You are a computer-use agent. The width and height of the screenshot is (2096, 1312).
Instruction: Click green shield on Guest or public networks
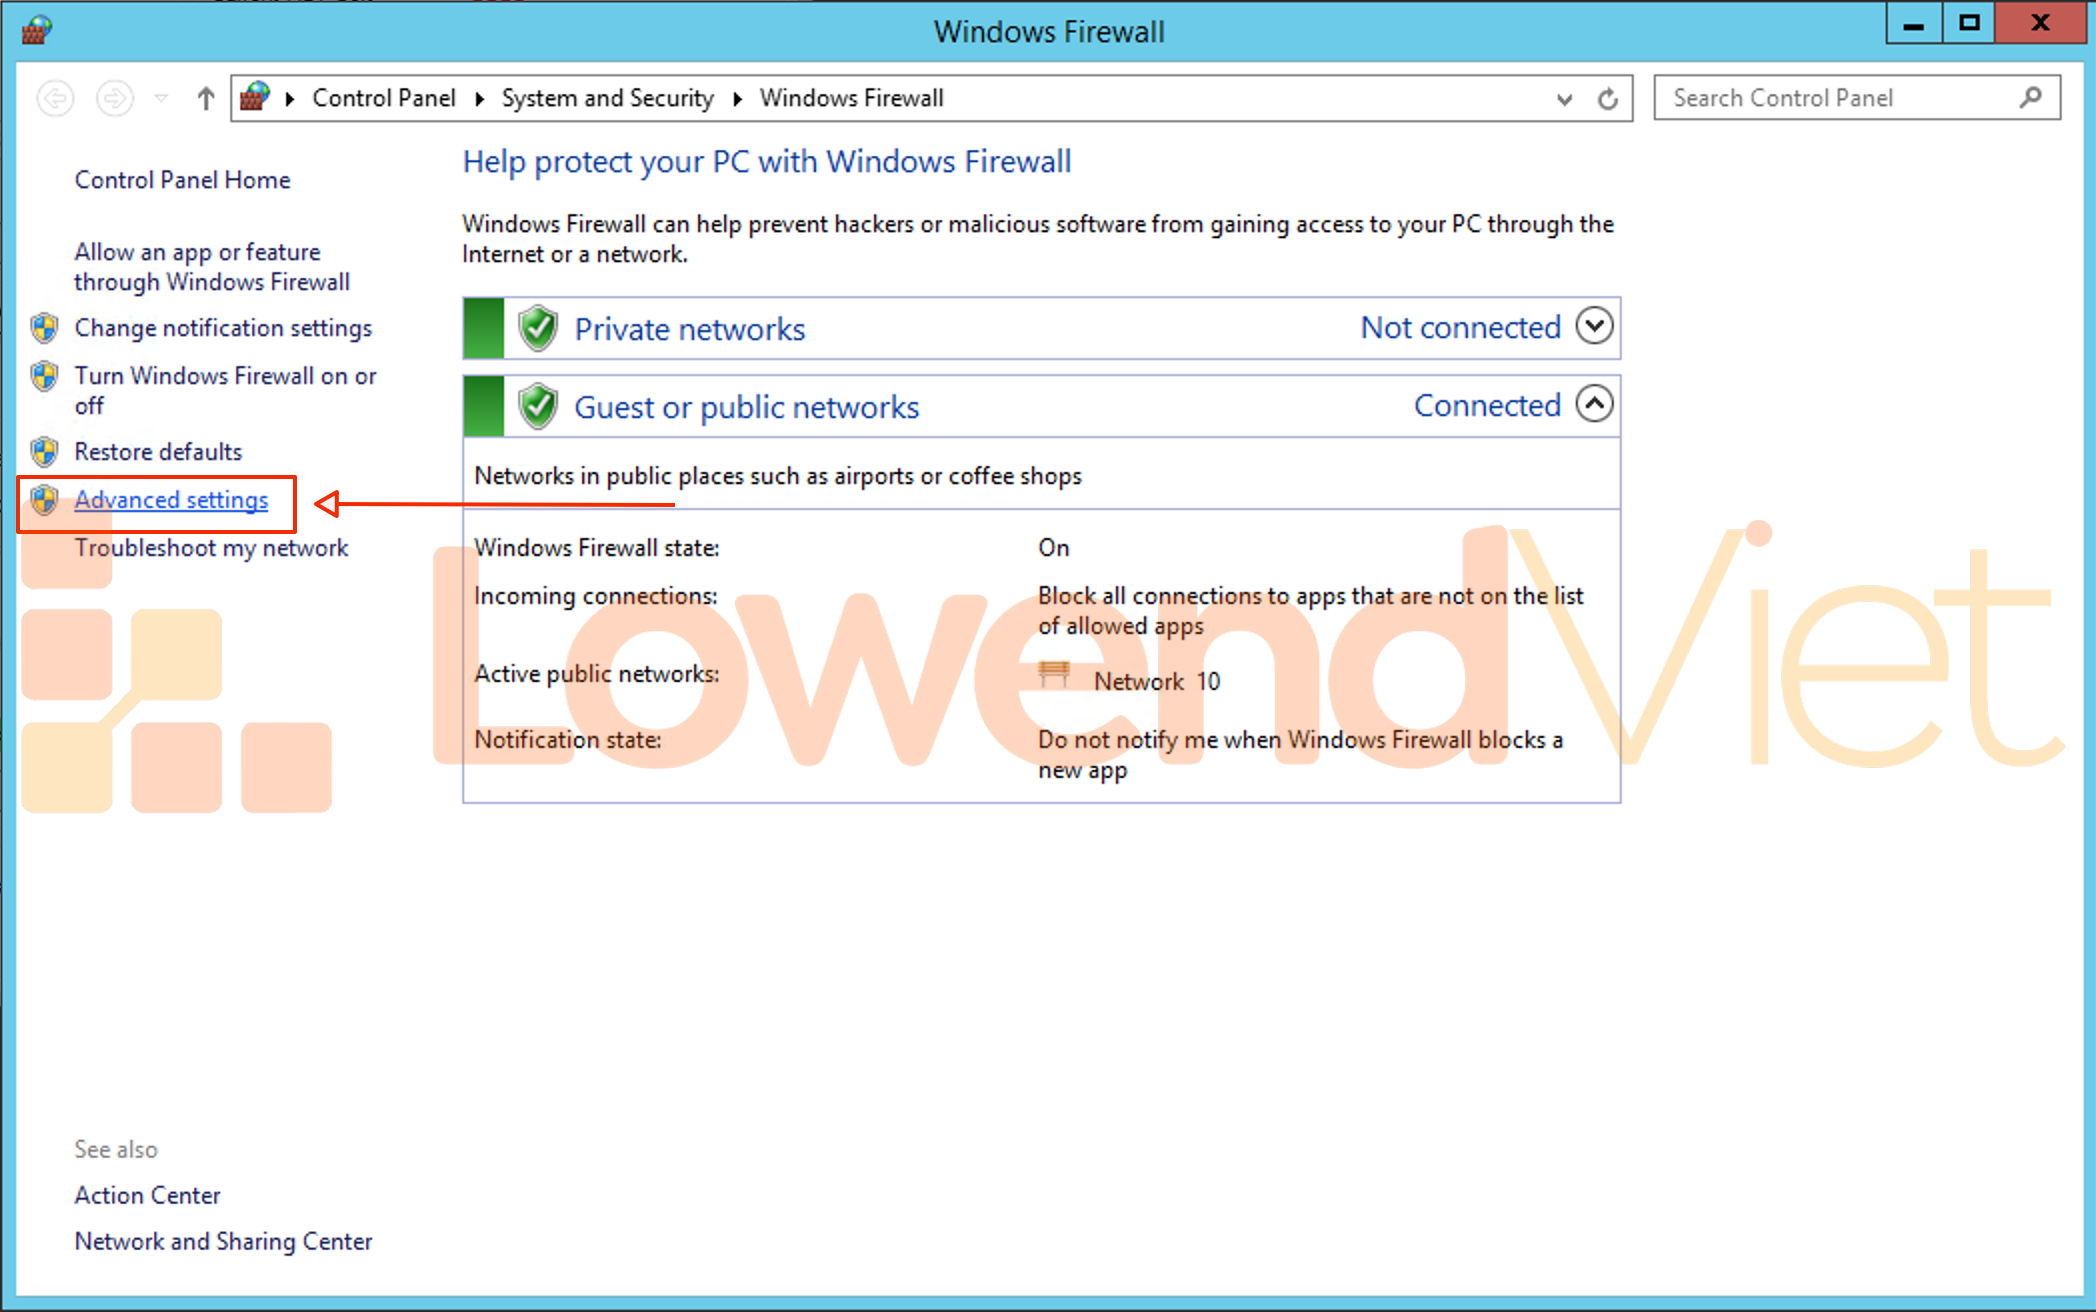tap(538, 406)
